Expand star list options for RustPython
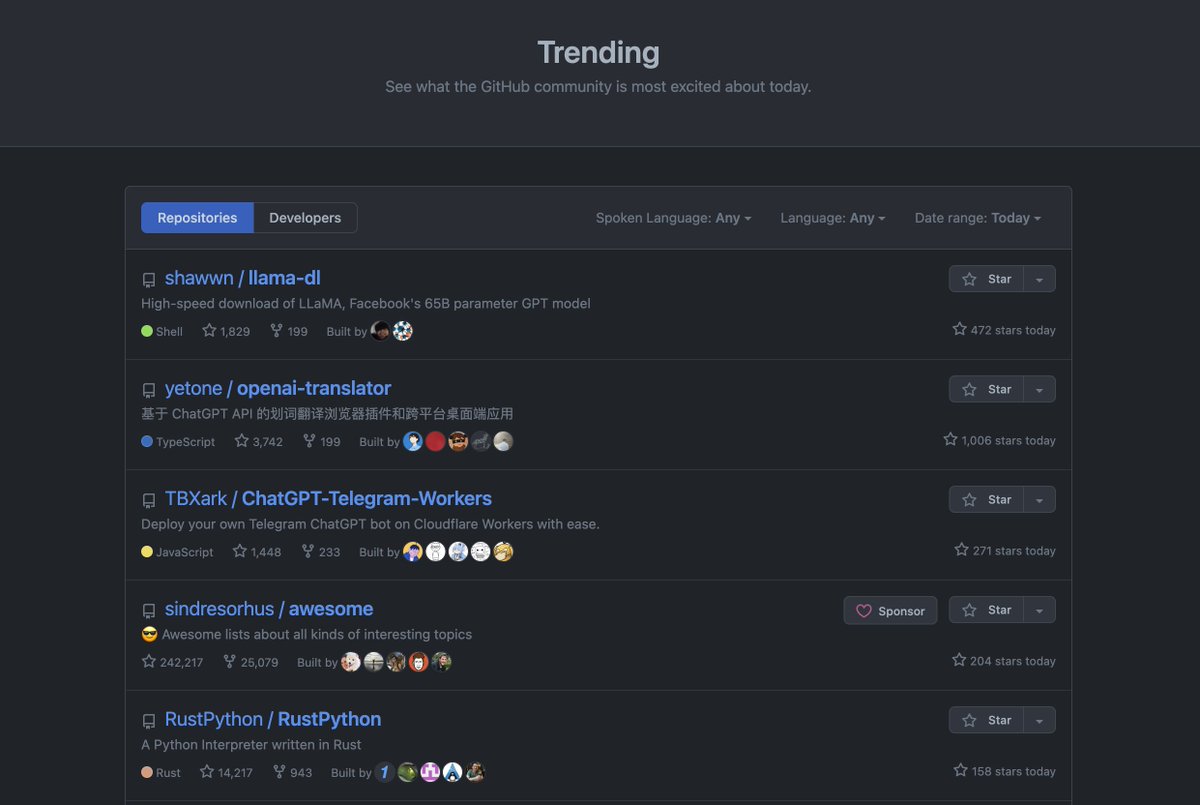 click(x=1040, y=720)
